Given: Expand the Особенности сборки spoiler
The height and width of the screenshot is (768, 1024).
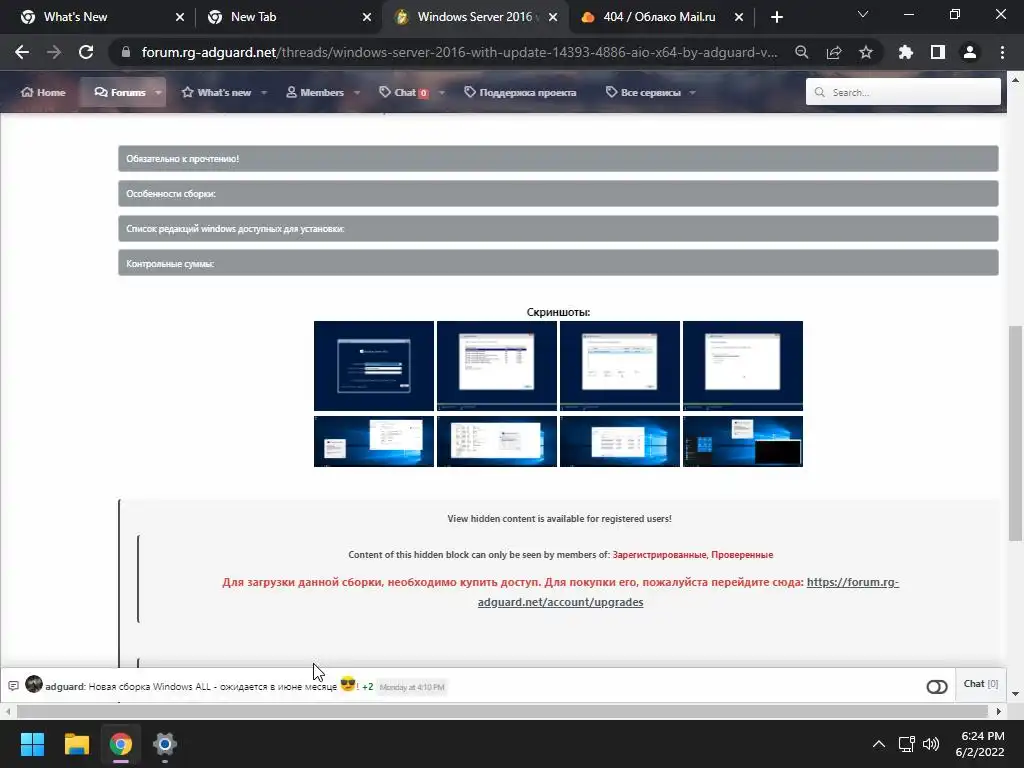Looking at the screenshot, I should [558, 193].
